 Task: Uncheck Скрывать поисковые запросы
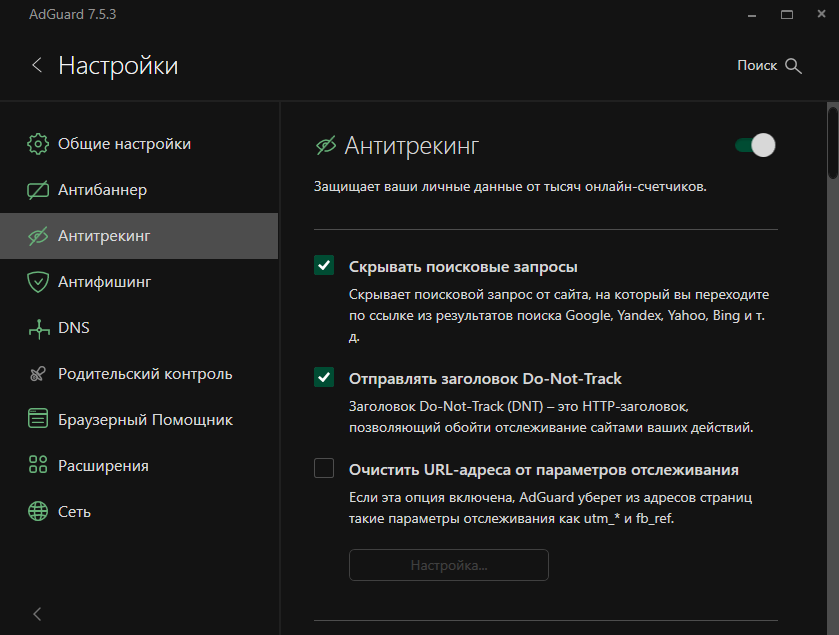(x=324, y=265)
